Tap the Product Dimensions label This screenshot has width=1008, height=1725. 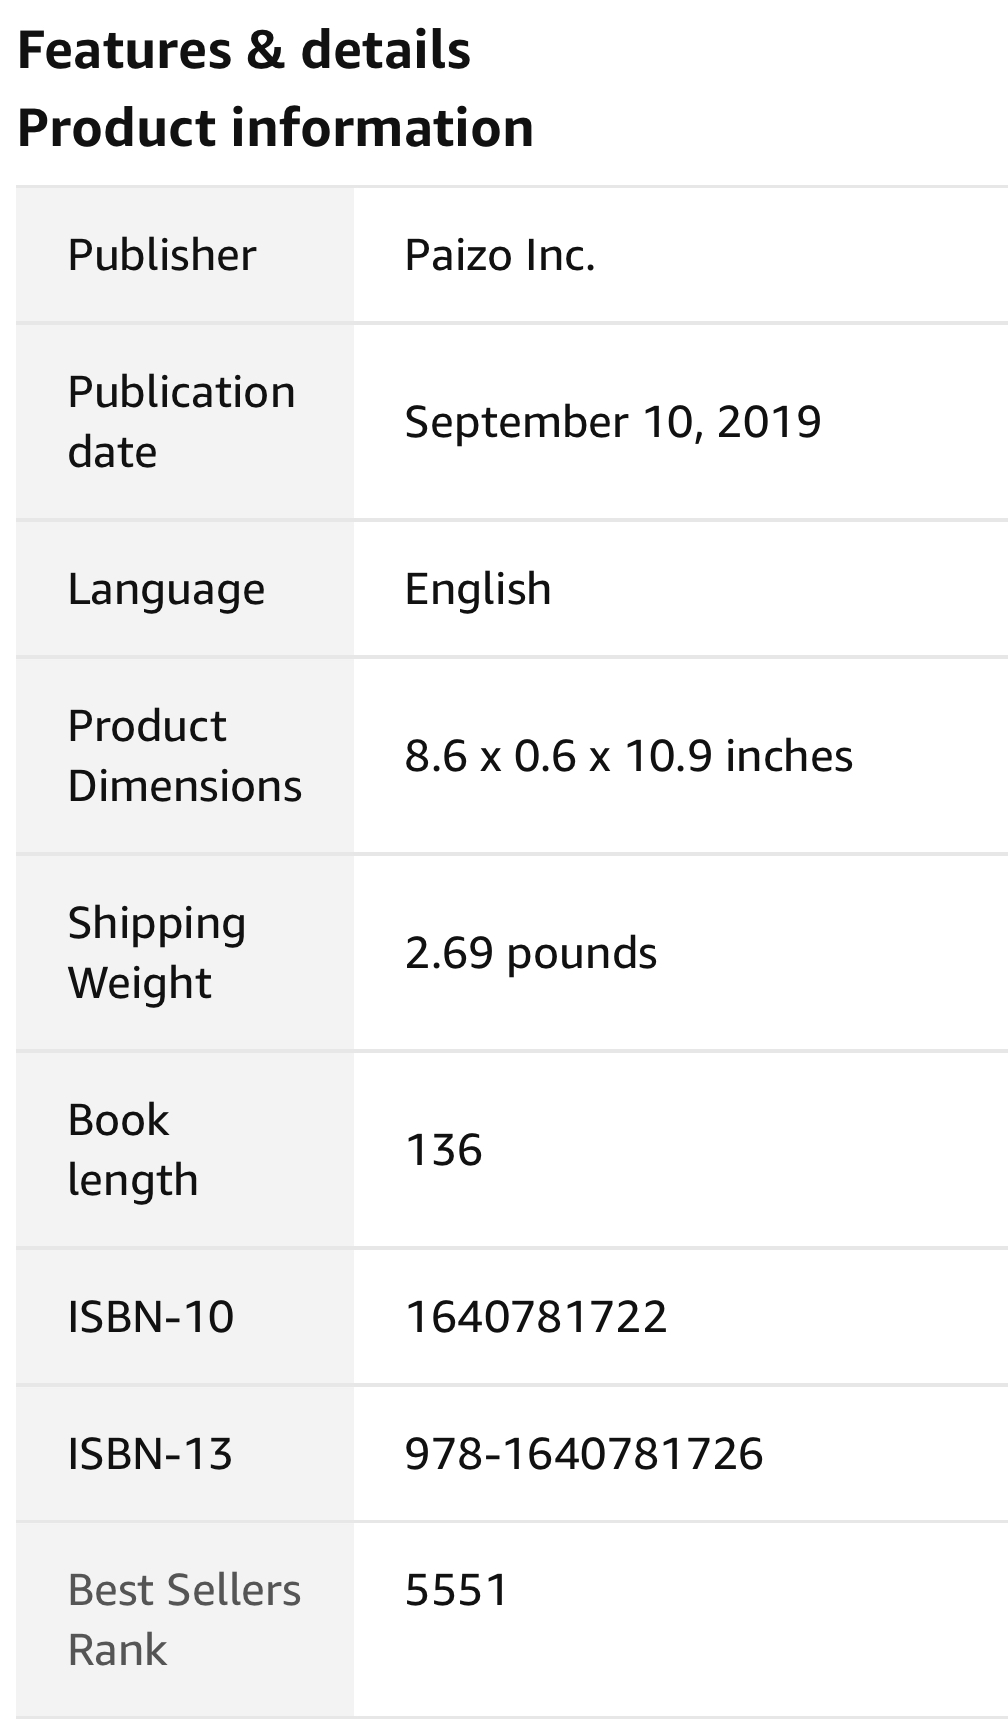click(x=185, y=755)
